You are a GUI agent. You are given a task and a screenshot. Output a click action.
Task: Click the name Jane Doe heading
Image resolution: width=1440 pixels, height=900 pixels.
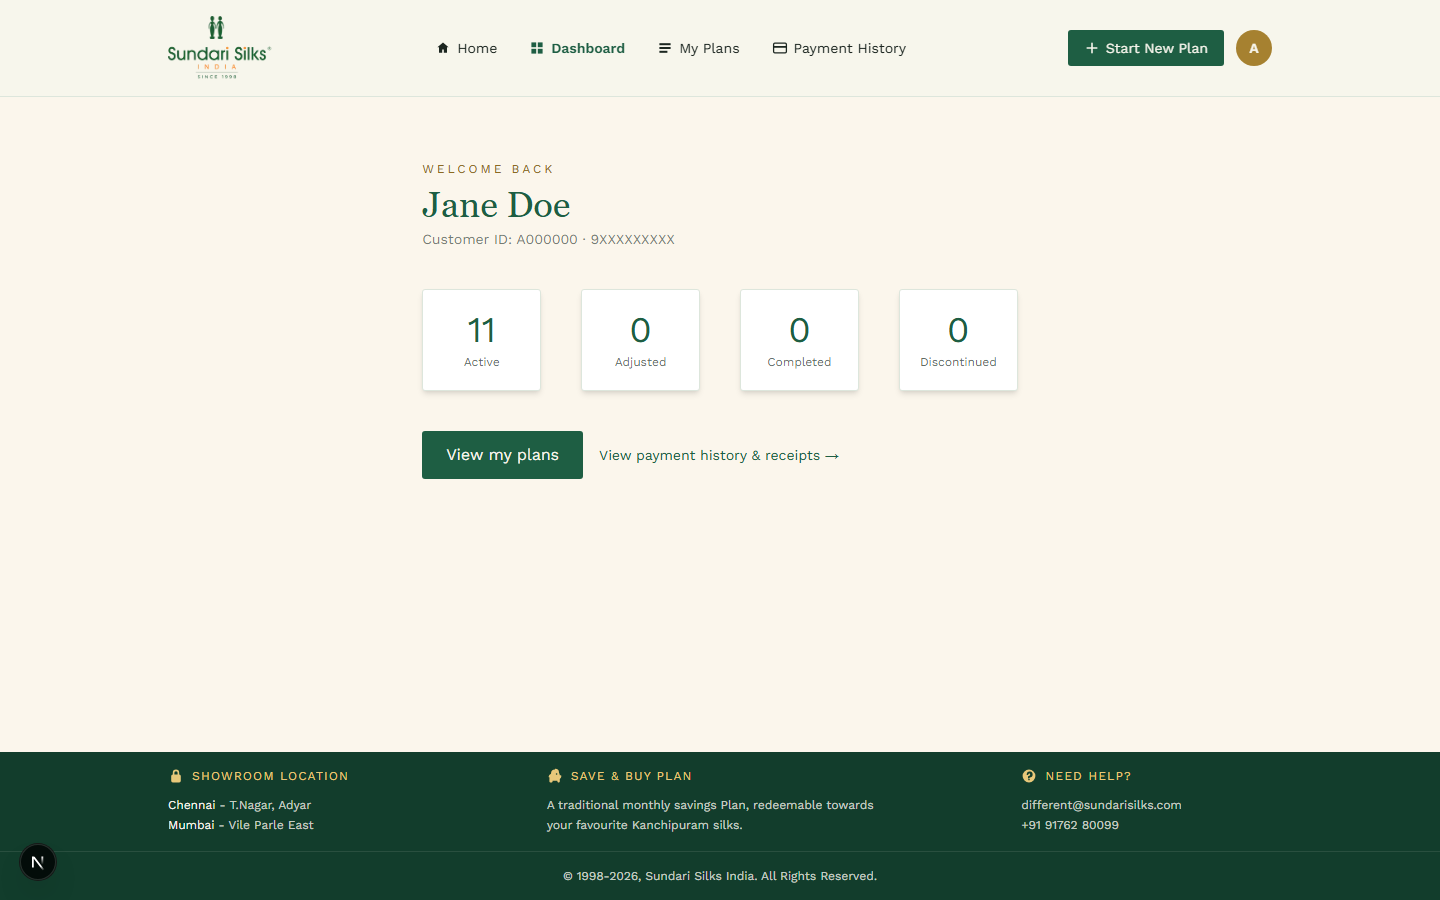pos(496,205)
